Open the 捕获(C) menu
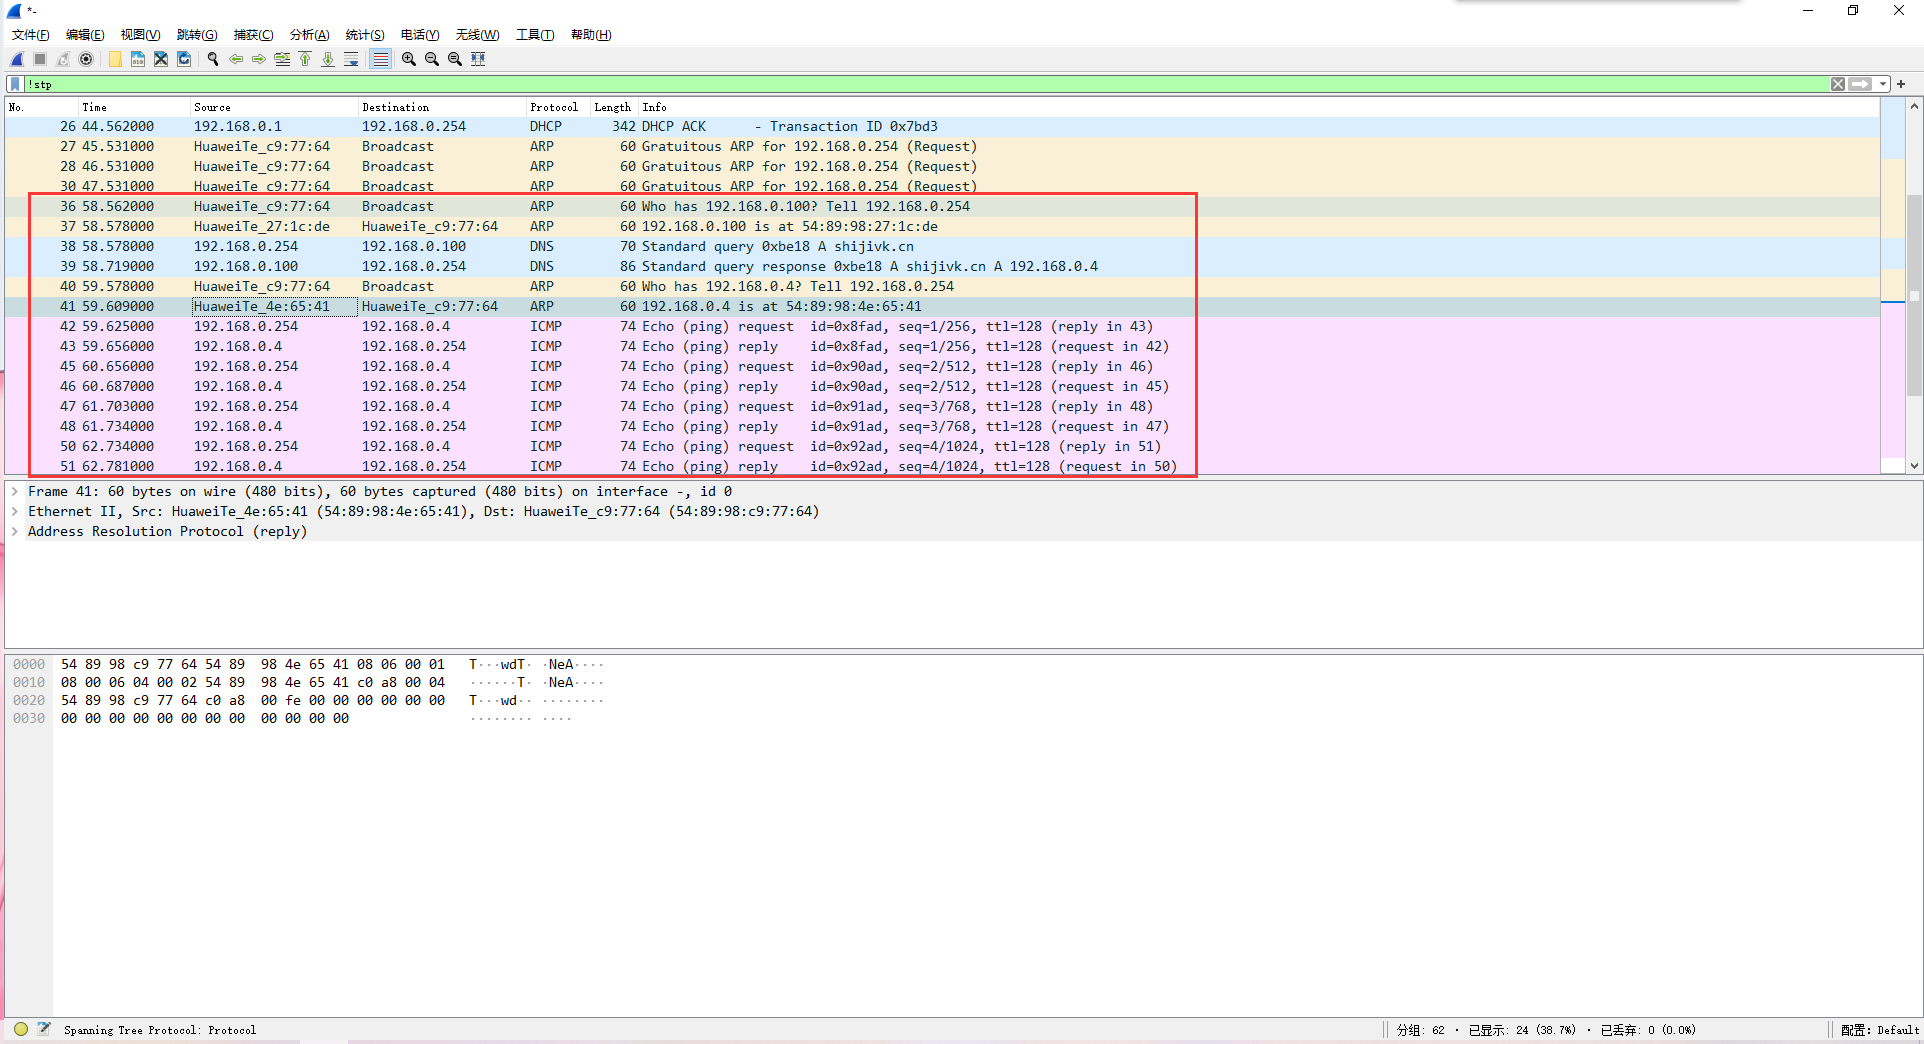Viewport: 1924px width, 1044px height. (x=253, y=35)
